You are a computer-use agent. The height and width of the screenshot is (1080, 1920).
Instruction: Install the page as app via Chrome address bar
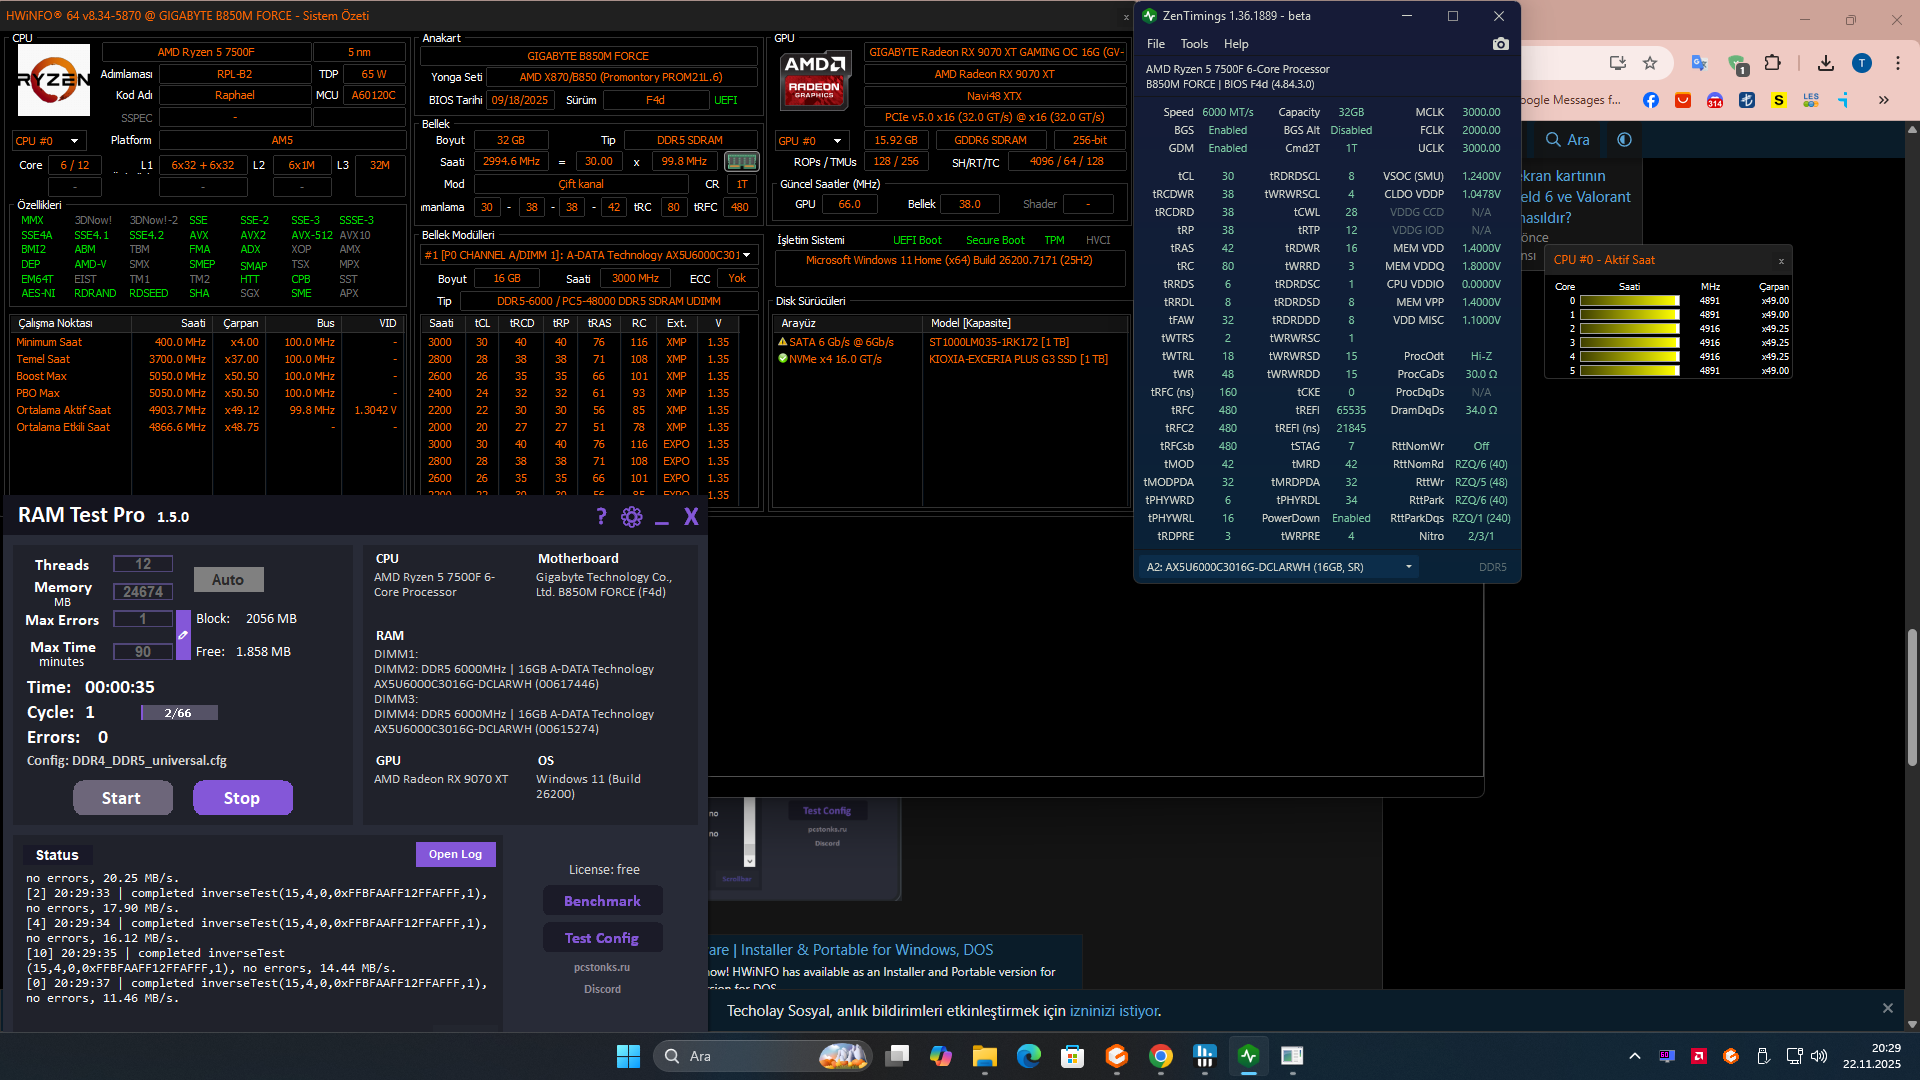[x=1617, y=63]
